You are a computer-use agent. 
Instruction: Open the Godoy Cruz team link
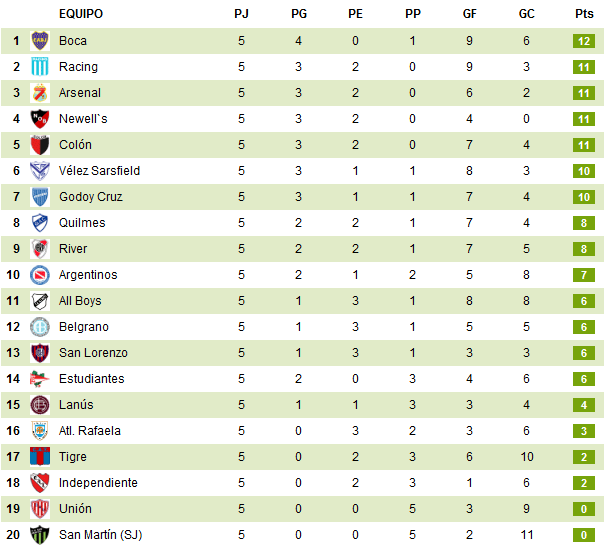click(x=91, y=197)
